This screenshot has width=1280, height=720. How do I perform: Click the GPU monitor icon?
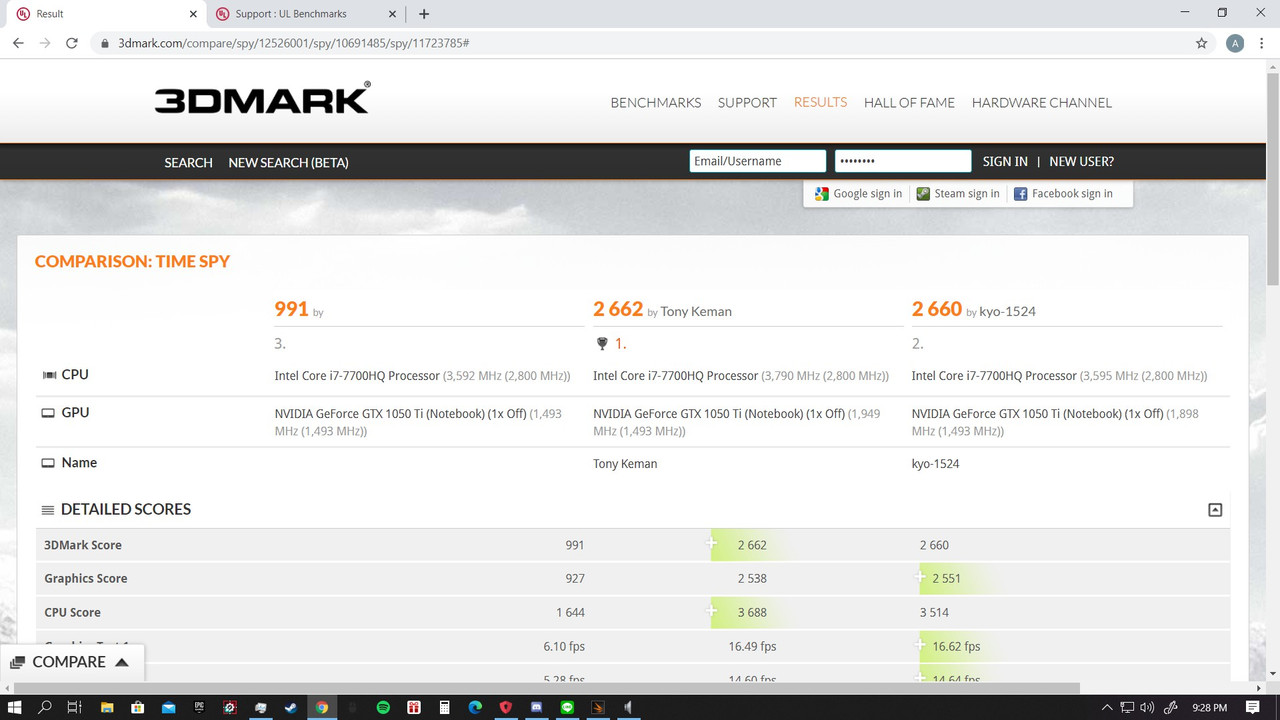pos(48,413)
